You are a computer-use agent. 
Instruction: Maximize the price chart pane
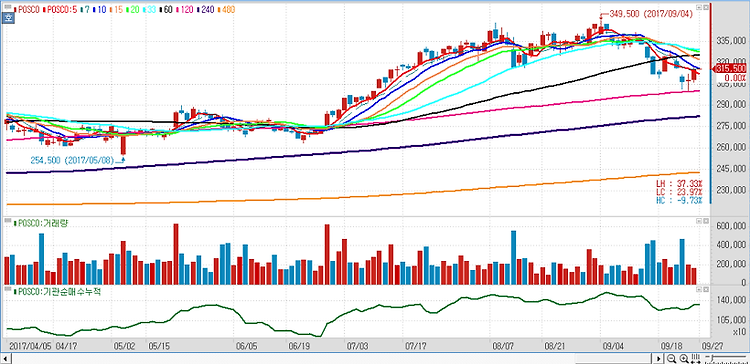(706, 8)
